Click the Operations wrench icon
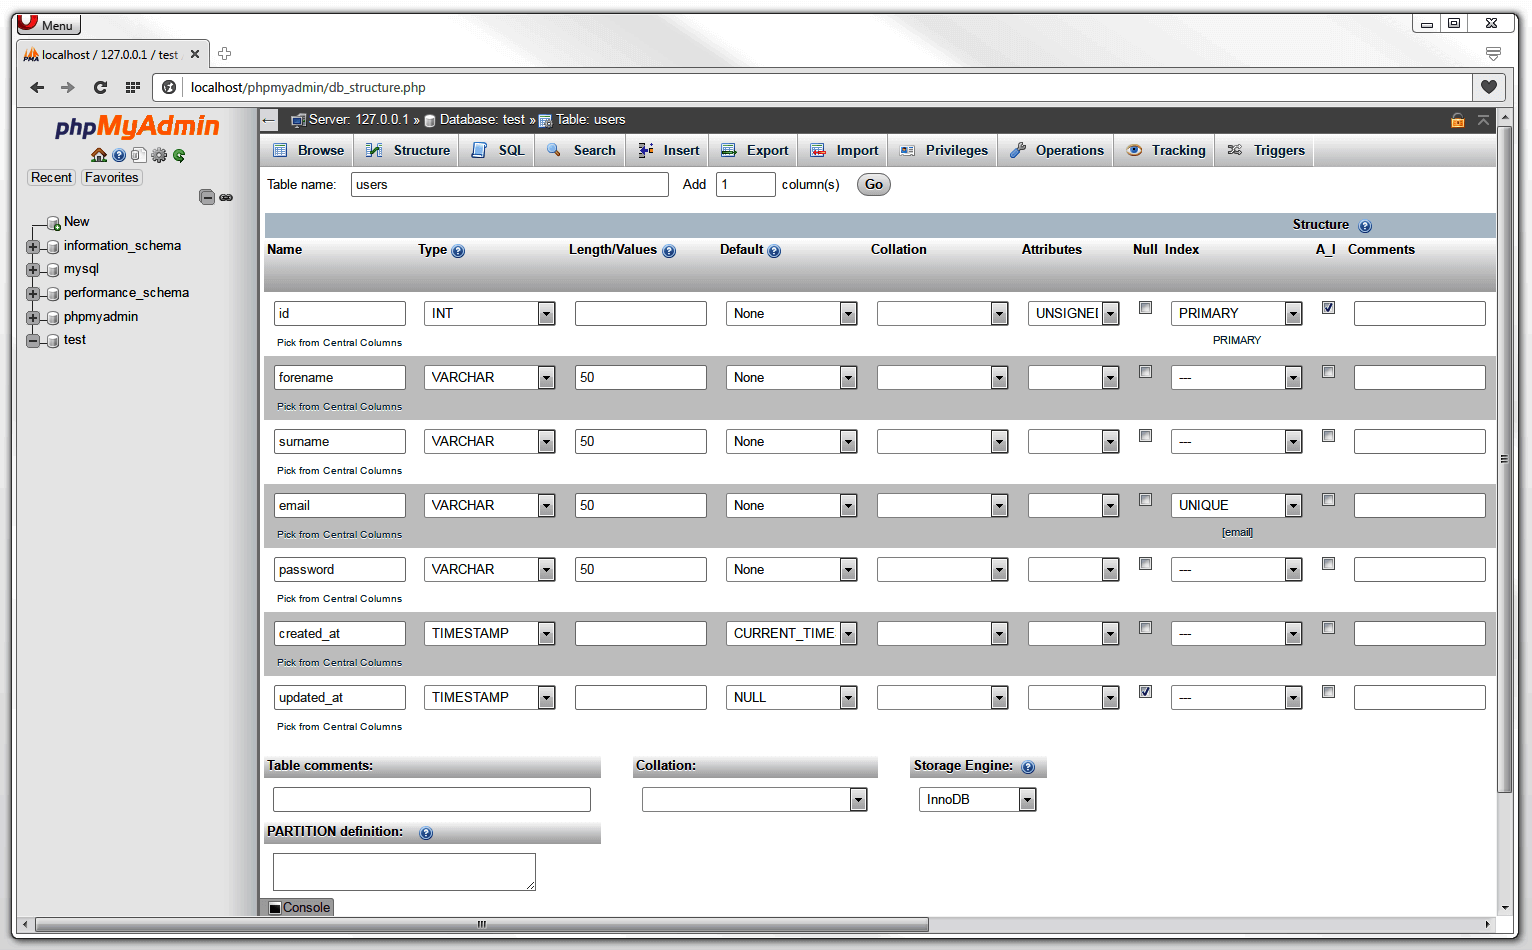 (1018, 150)
